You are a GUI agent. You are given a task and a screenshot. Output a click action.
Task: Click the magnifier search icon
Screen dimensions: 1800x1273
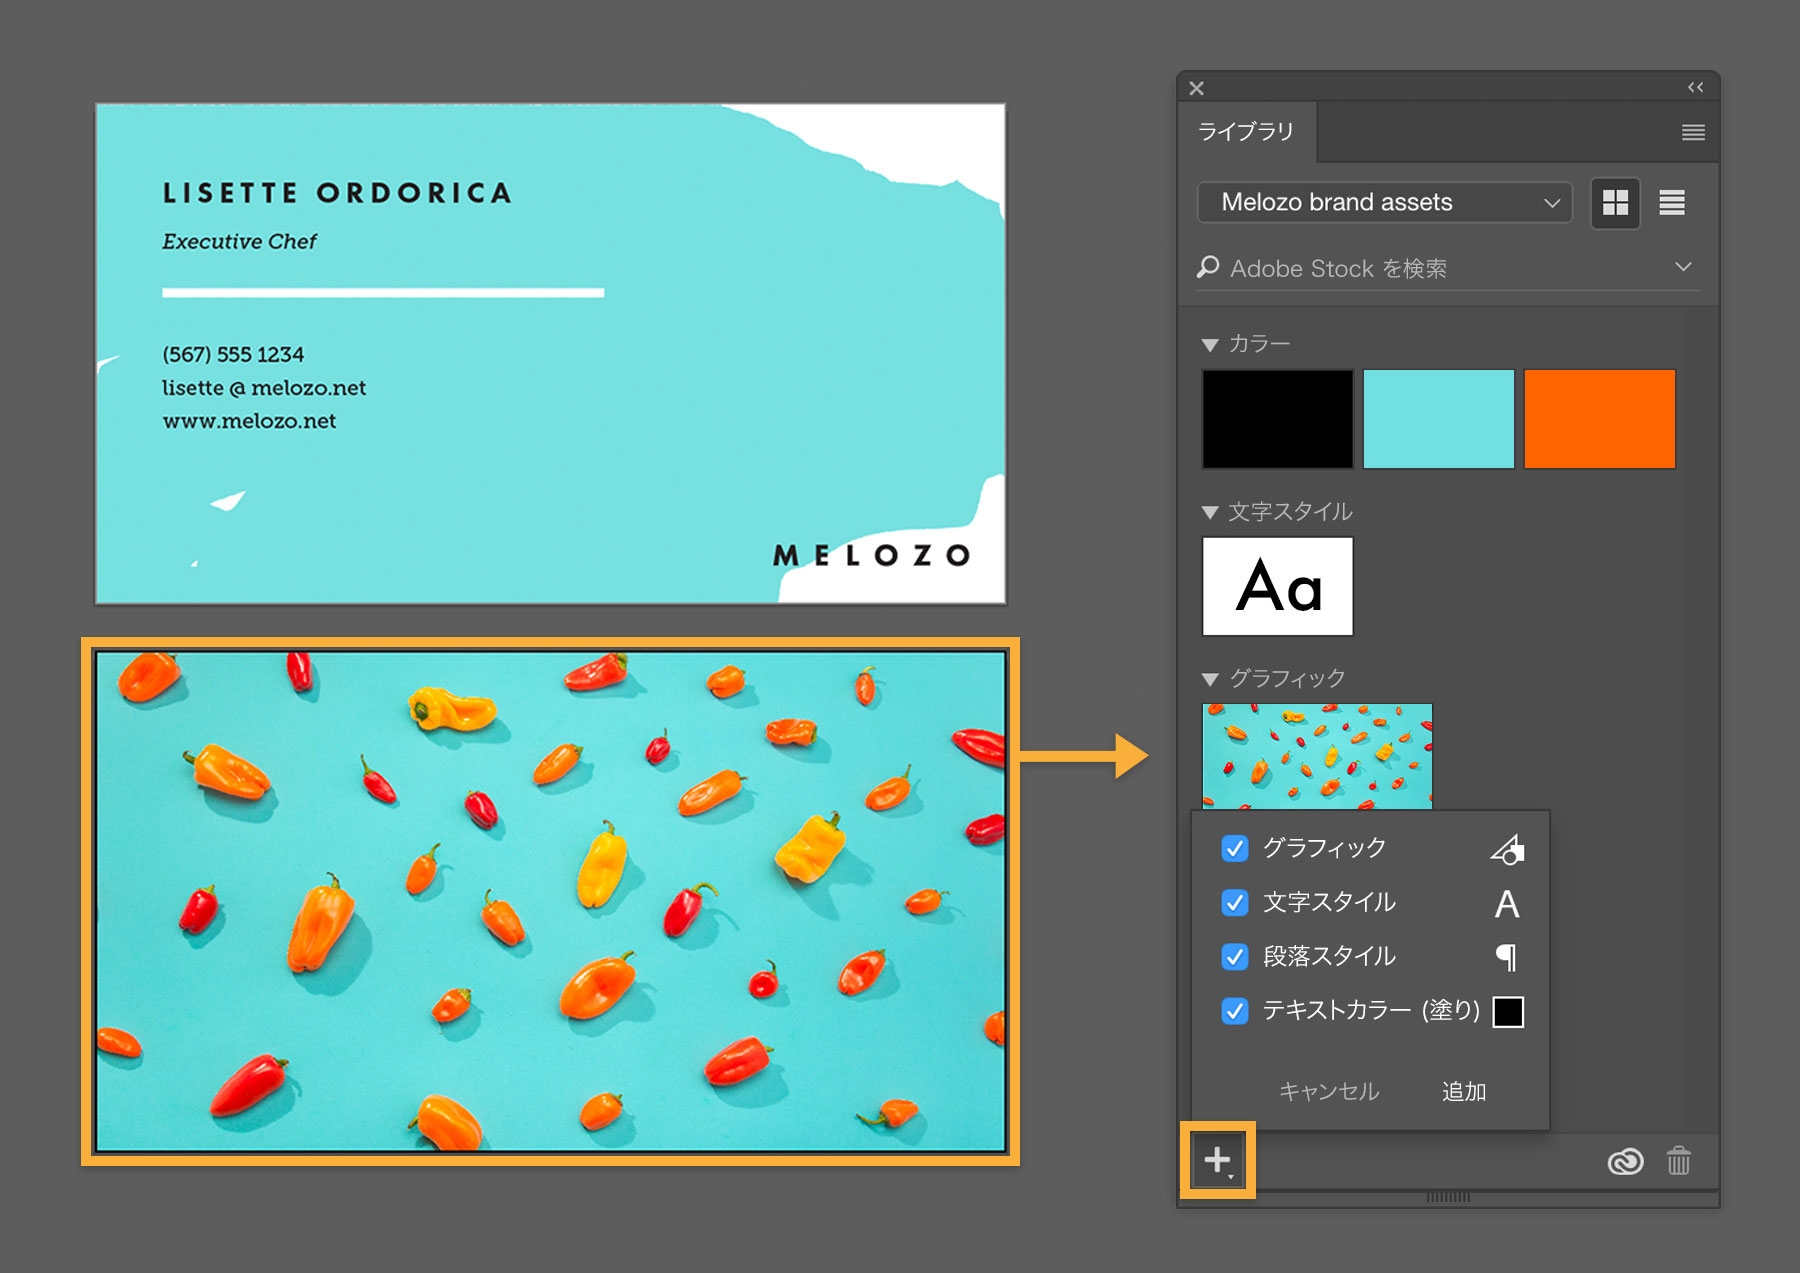pos(1208,267)
